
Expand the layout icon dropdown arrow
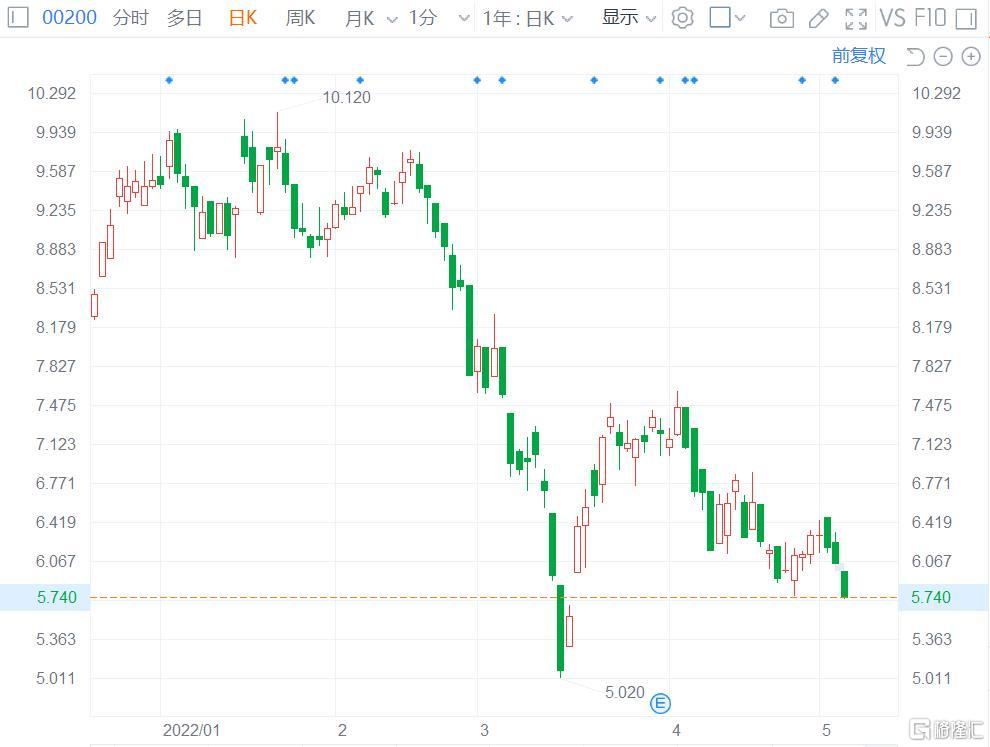[740, 18]
